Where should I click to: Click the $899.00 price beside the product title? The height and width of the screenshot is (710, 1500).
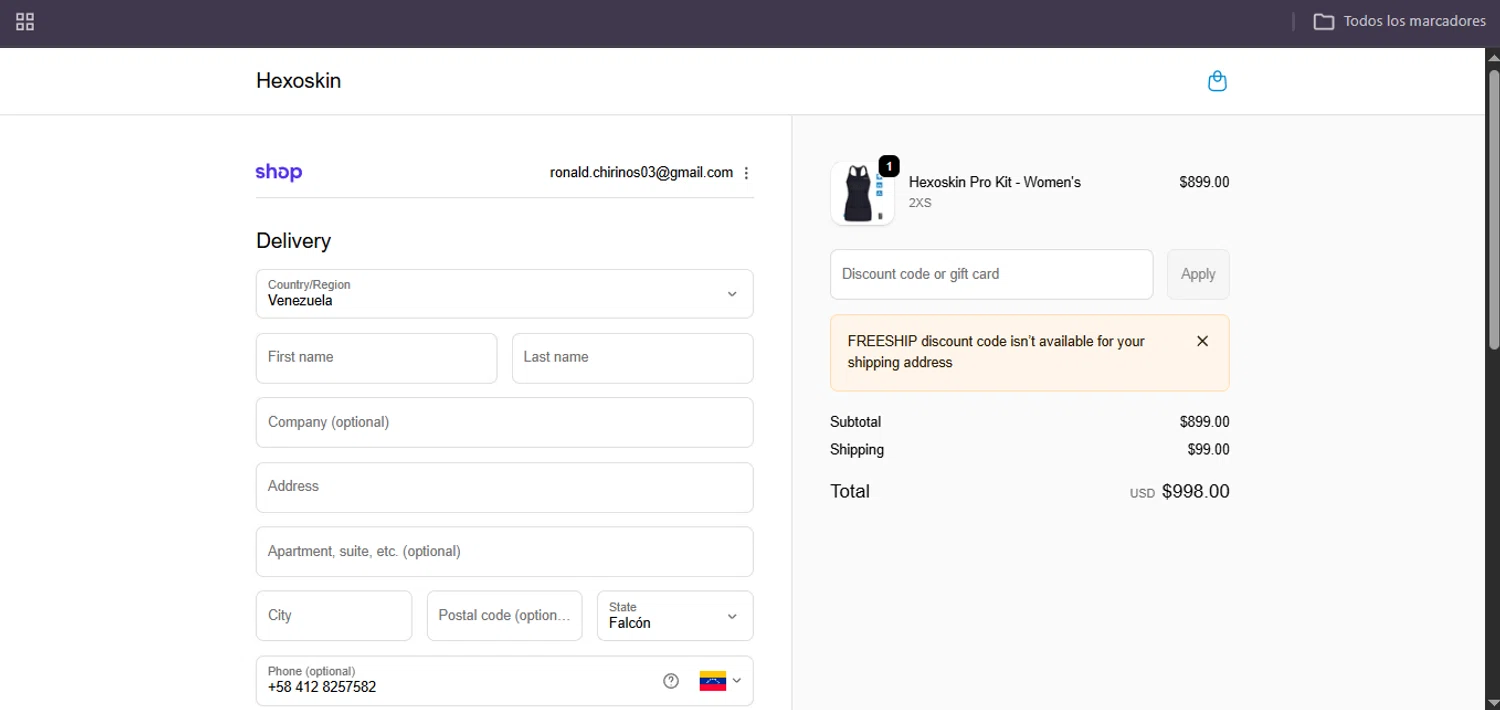point(1204,182)
